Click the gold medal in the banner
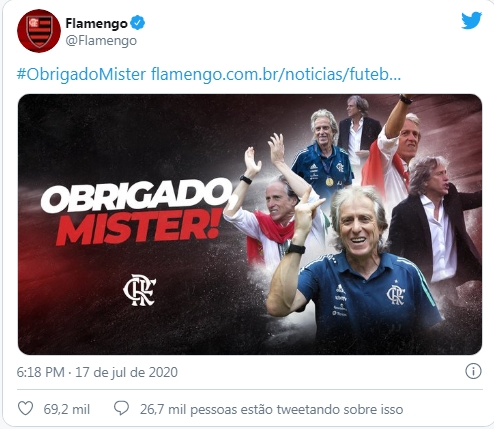 pos(329,182)
